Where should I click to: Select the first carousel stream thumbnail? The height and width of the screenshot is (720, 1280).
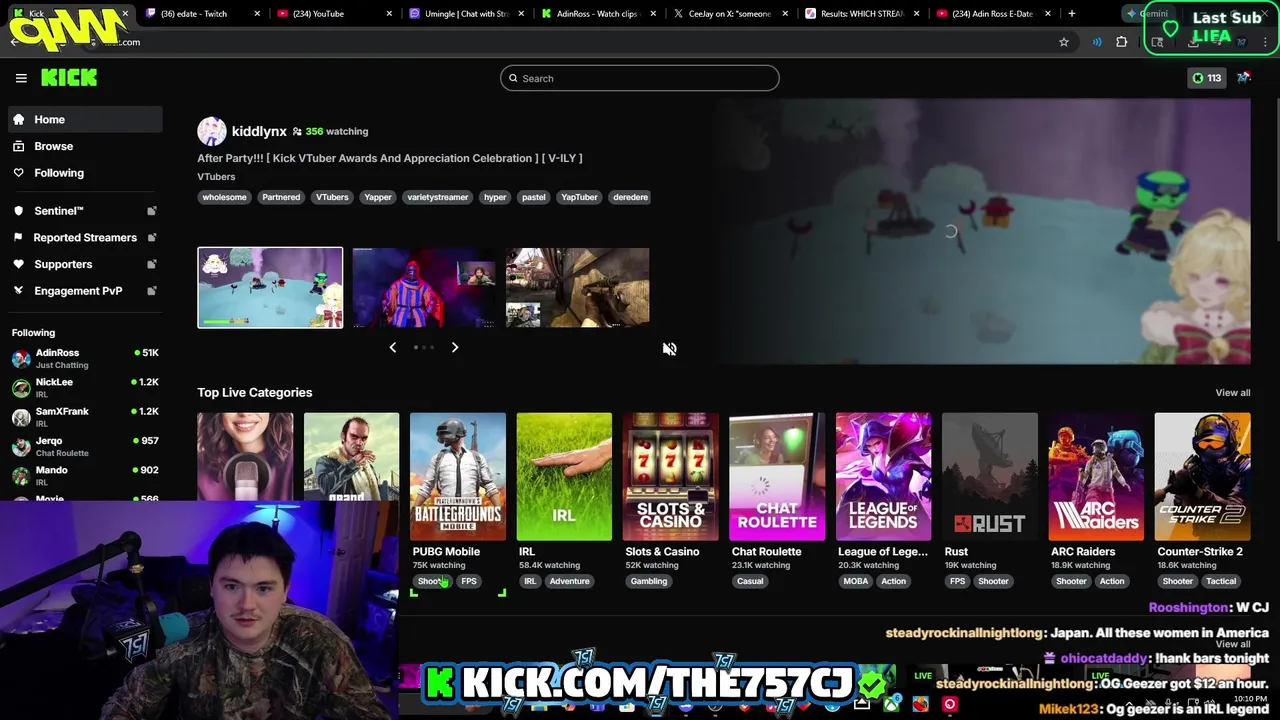pos(270,288)
